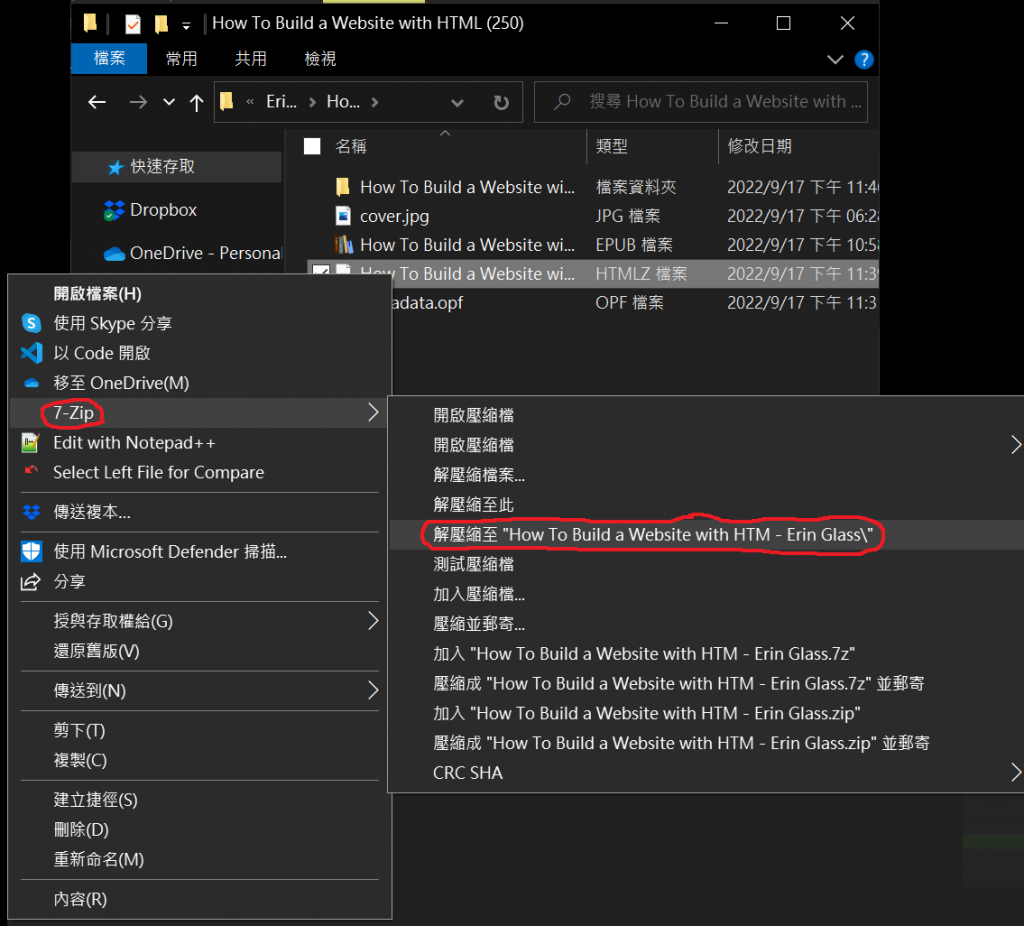Click the EPUB book file icon

coord(344,245)
